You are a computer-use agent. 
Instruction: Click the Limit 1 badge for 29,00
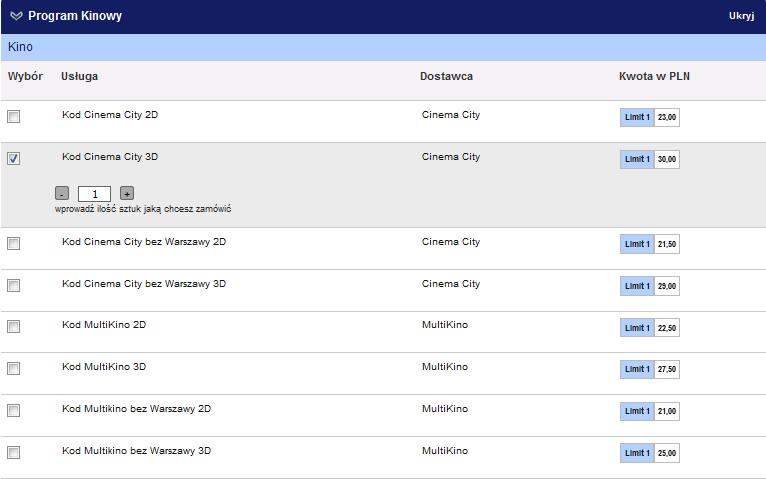637,286
